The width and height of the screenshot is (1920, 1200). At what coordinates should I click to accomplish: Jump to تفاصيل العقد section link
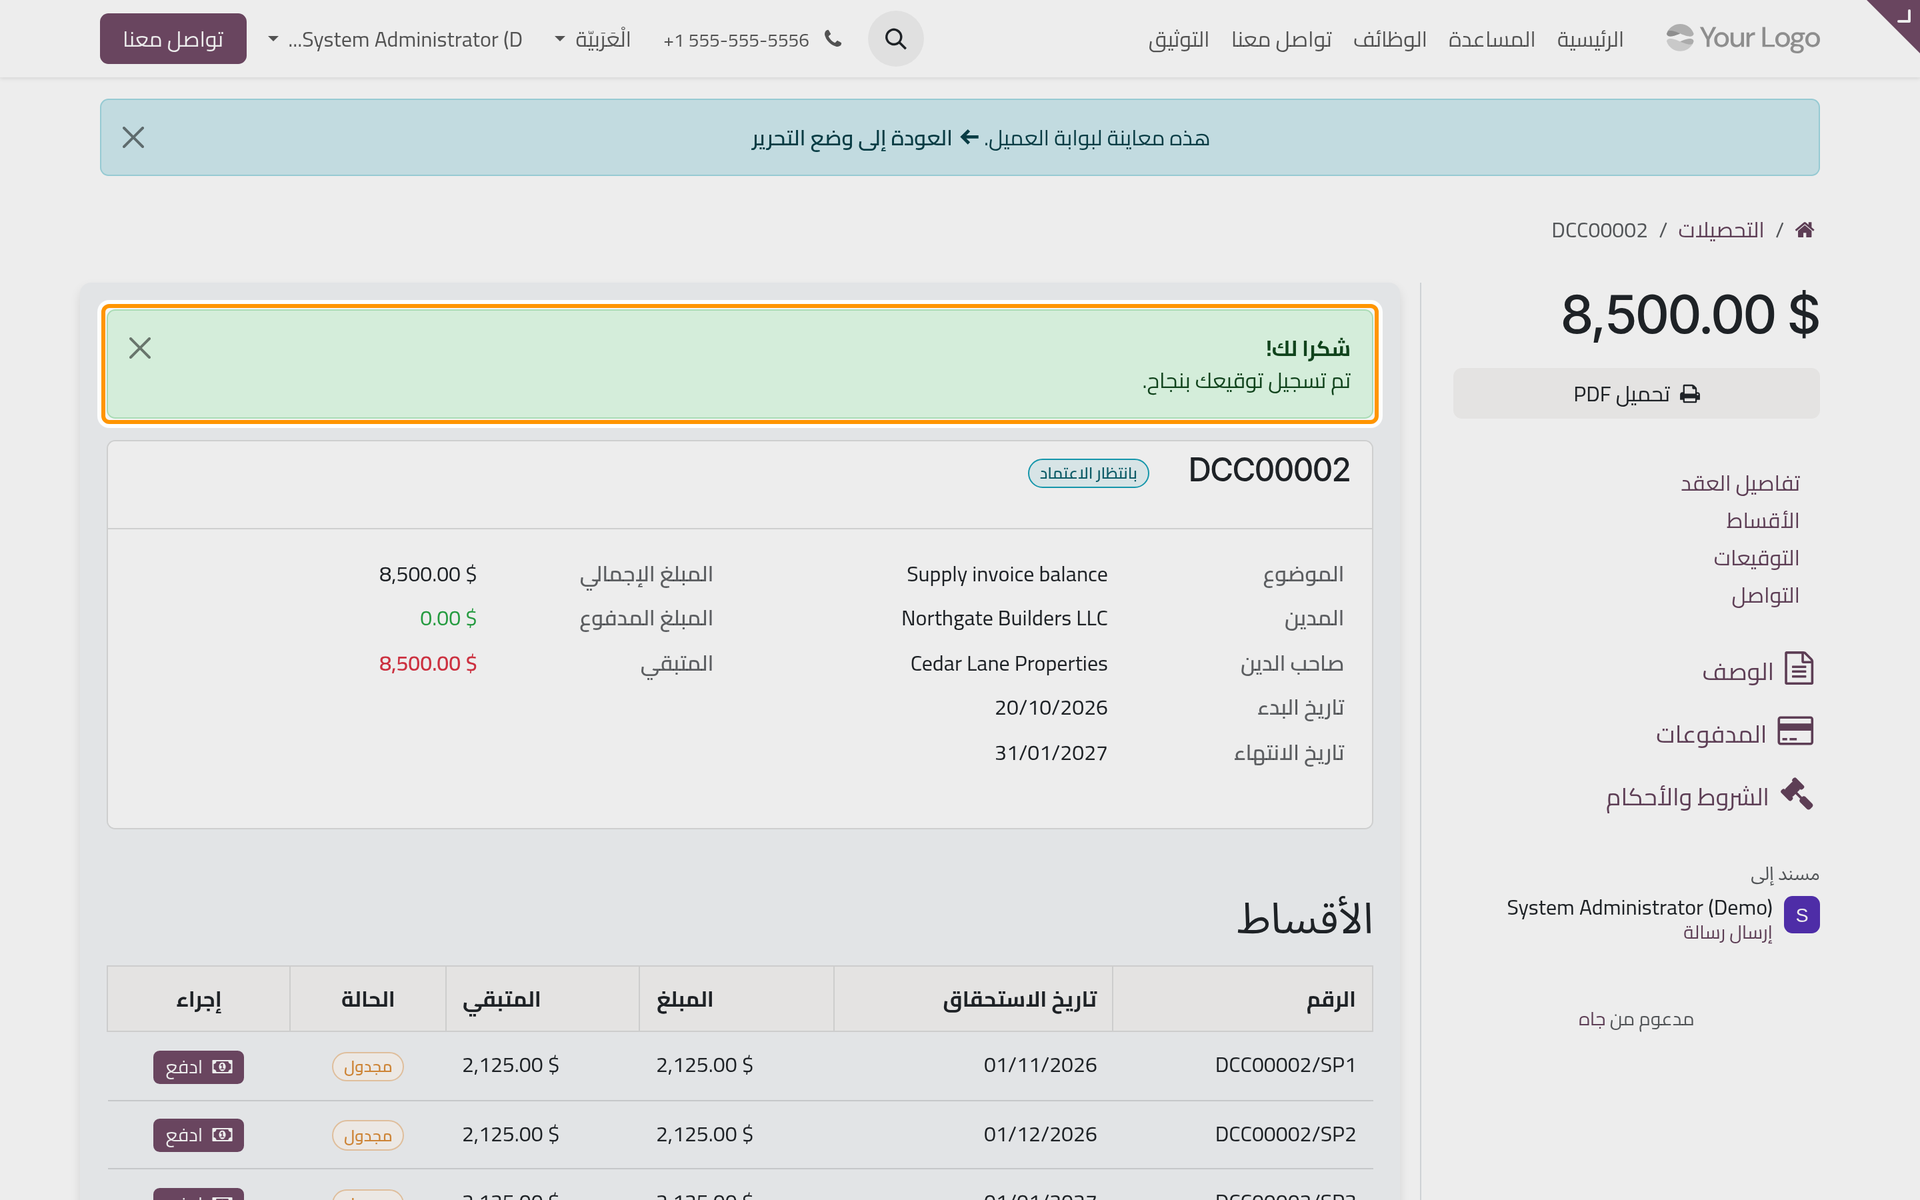[1740, 483]
